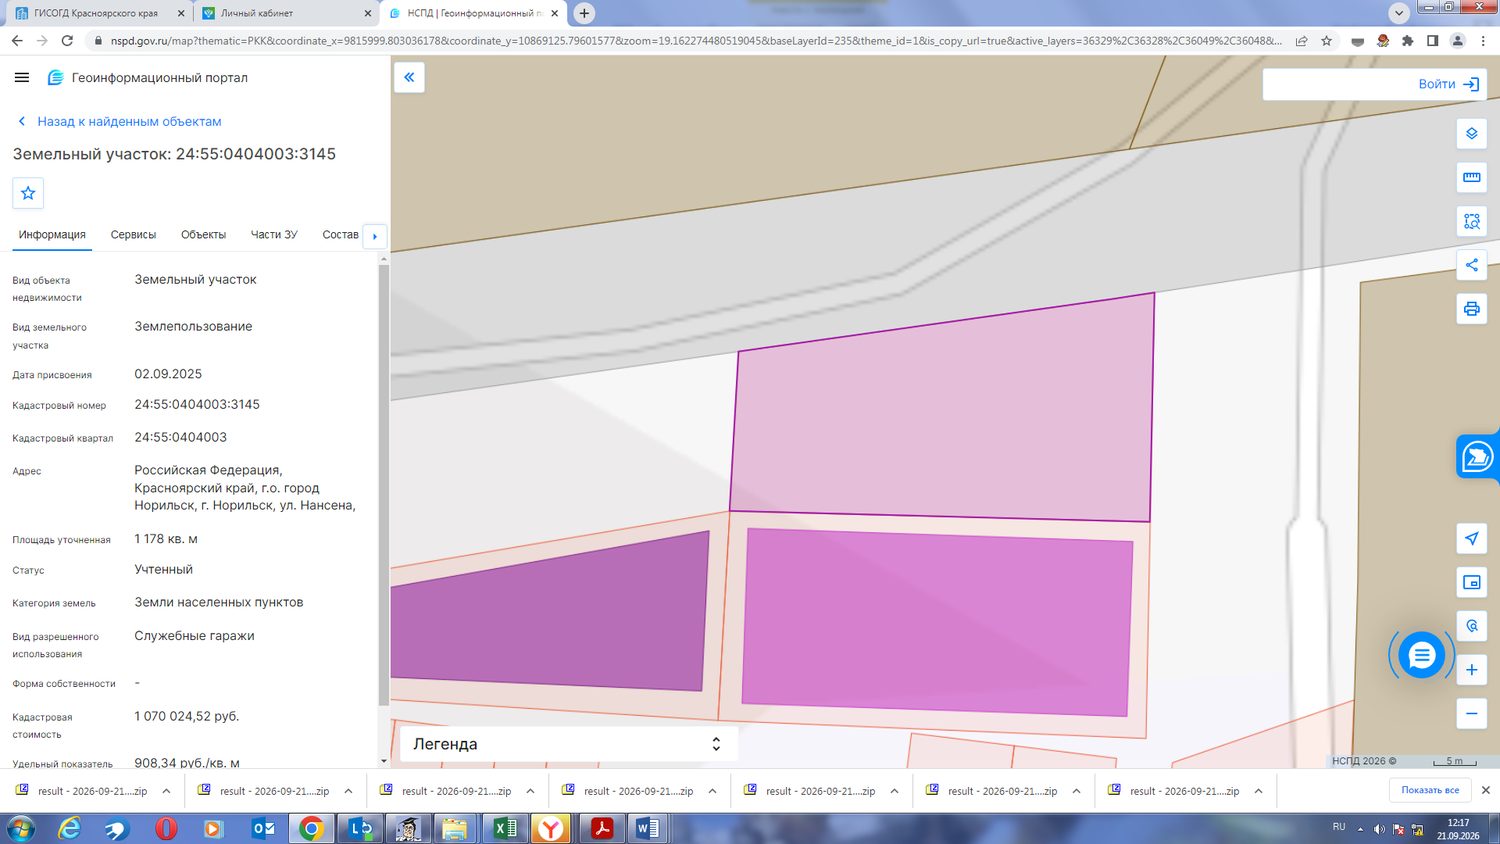Click the browser address bar URL
Image resolution: width=1500 pixels, height=844 pixels.
695,41
